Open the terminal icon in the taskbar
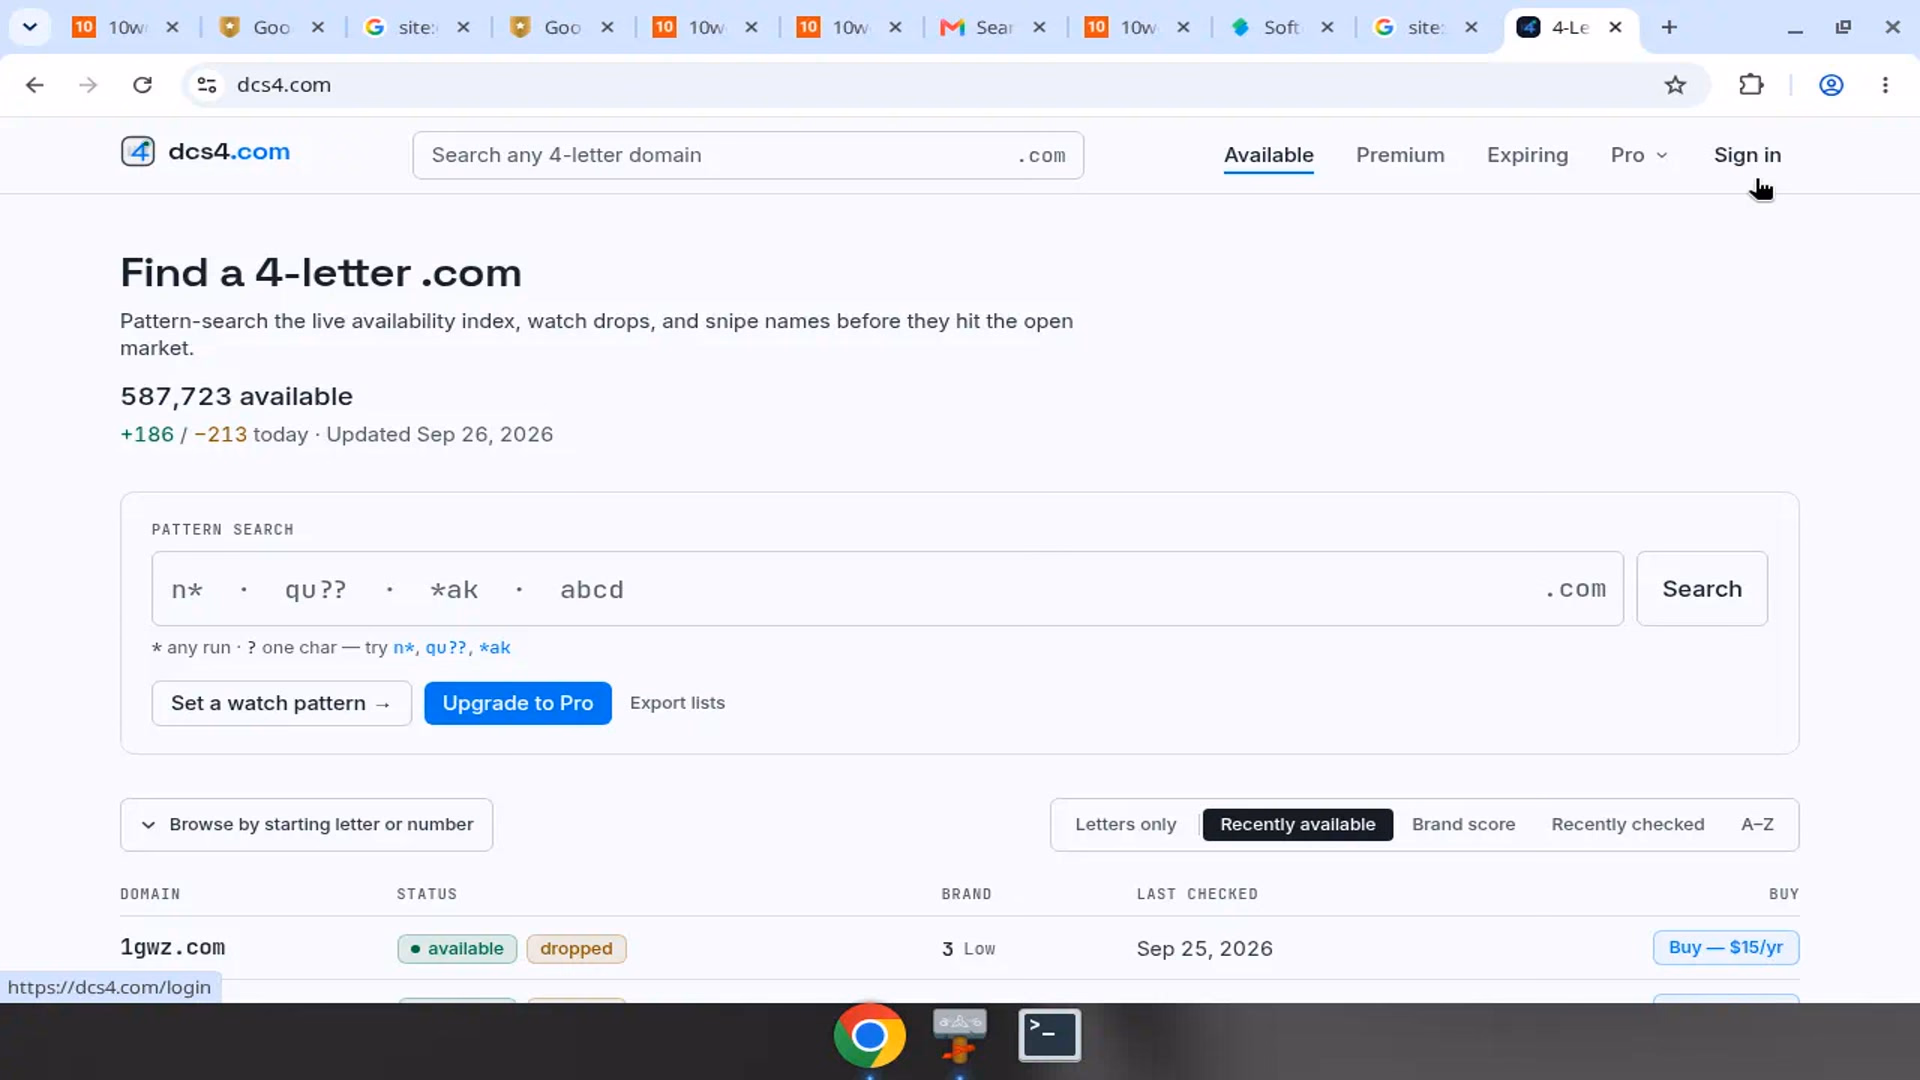This screenshot has width=1920, height=1080. [1049, 1035]
